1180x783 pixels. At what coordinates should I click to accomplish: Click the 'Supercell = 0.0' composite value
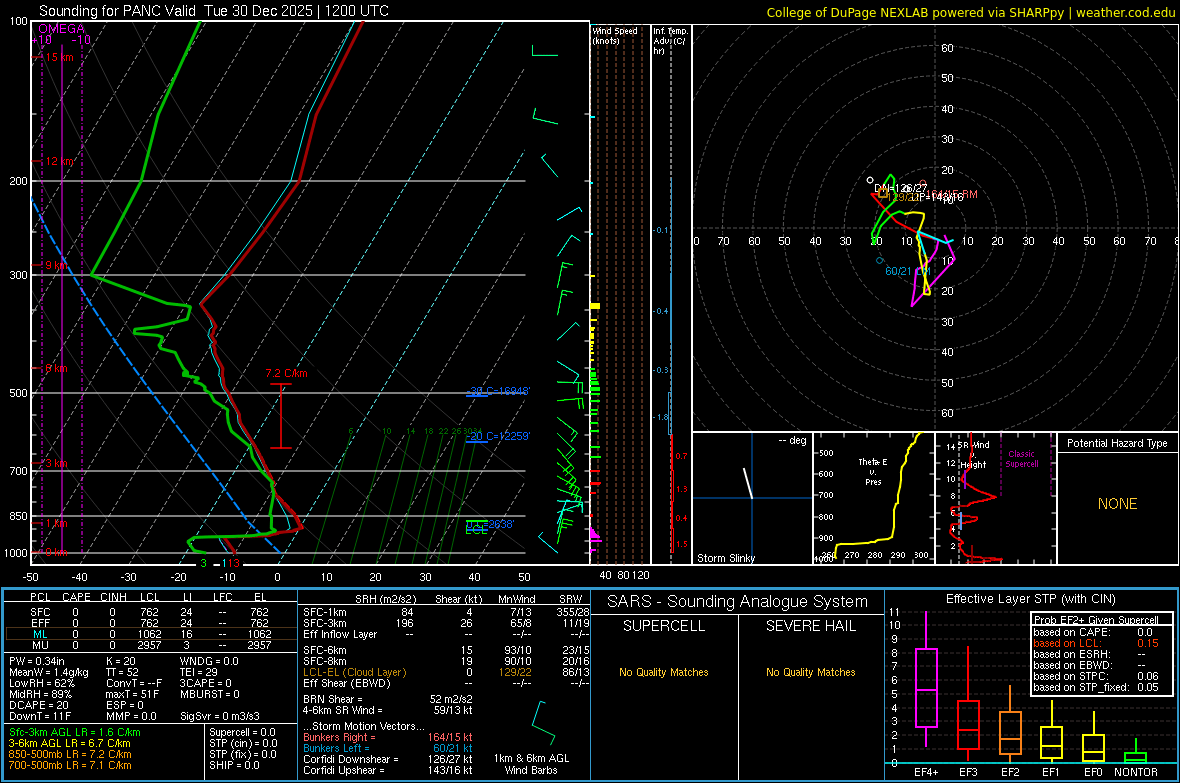[x=242, y=732]
